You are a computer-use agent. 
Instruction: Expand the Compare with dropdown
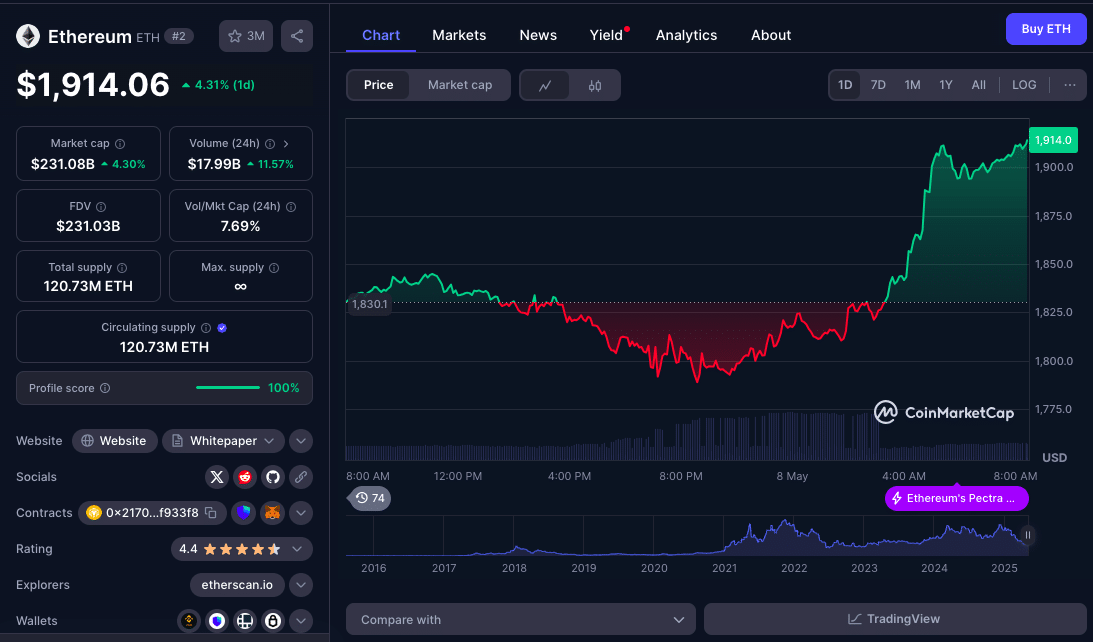[x=520, y=619]
